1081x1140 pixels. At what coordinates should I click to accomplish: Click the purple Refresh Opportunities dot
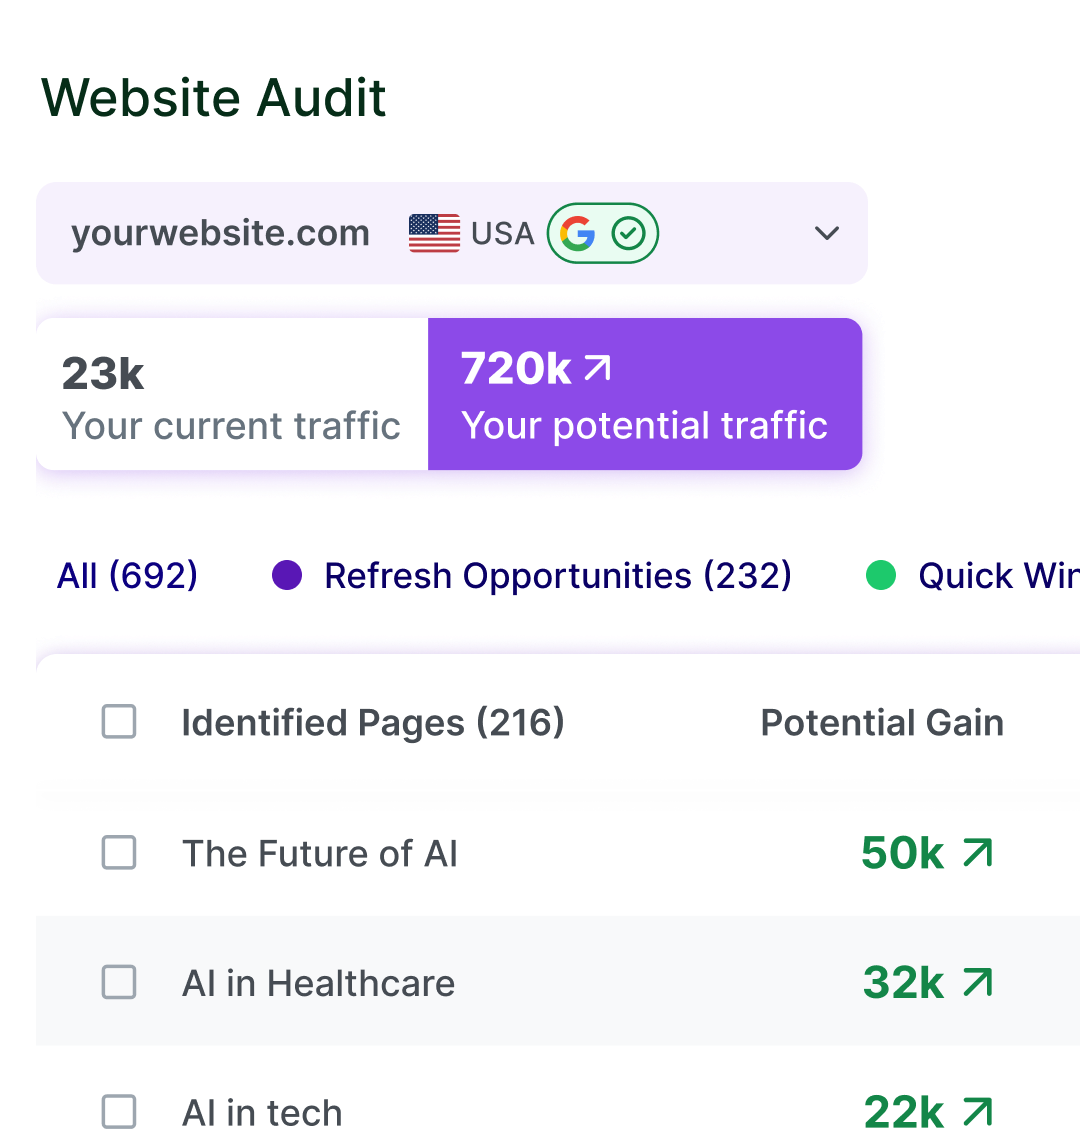click(x=287, y=575)
